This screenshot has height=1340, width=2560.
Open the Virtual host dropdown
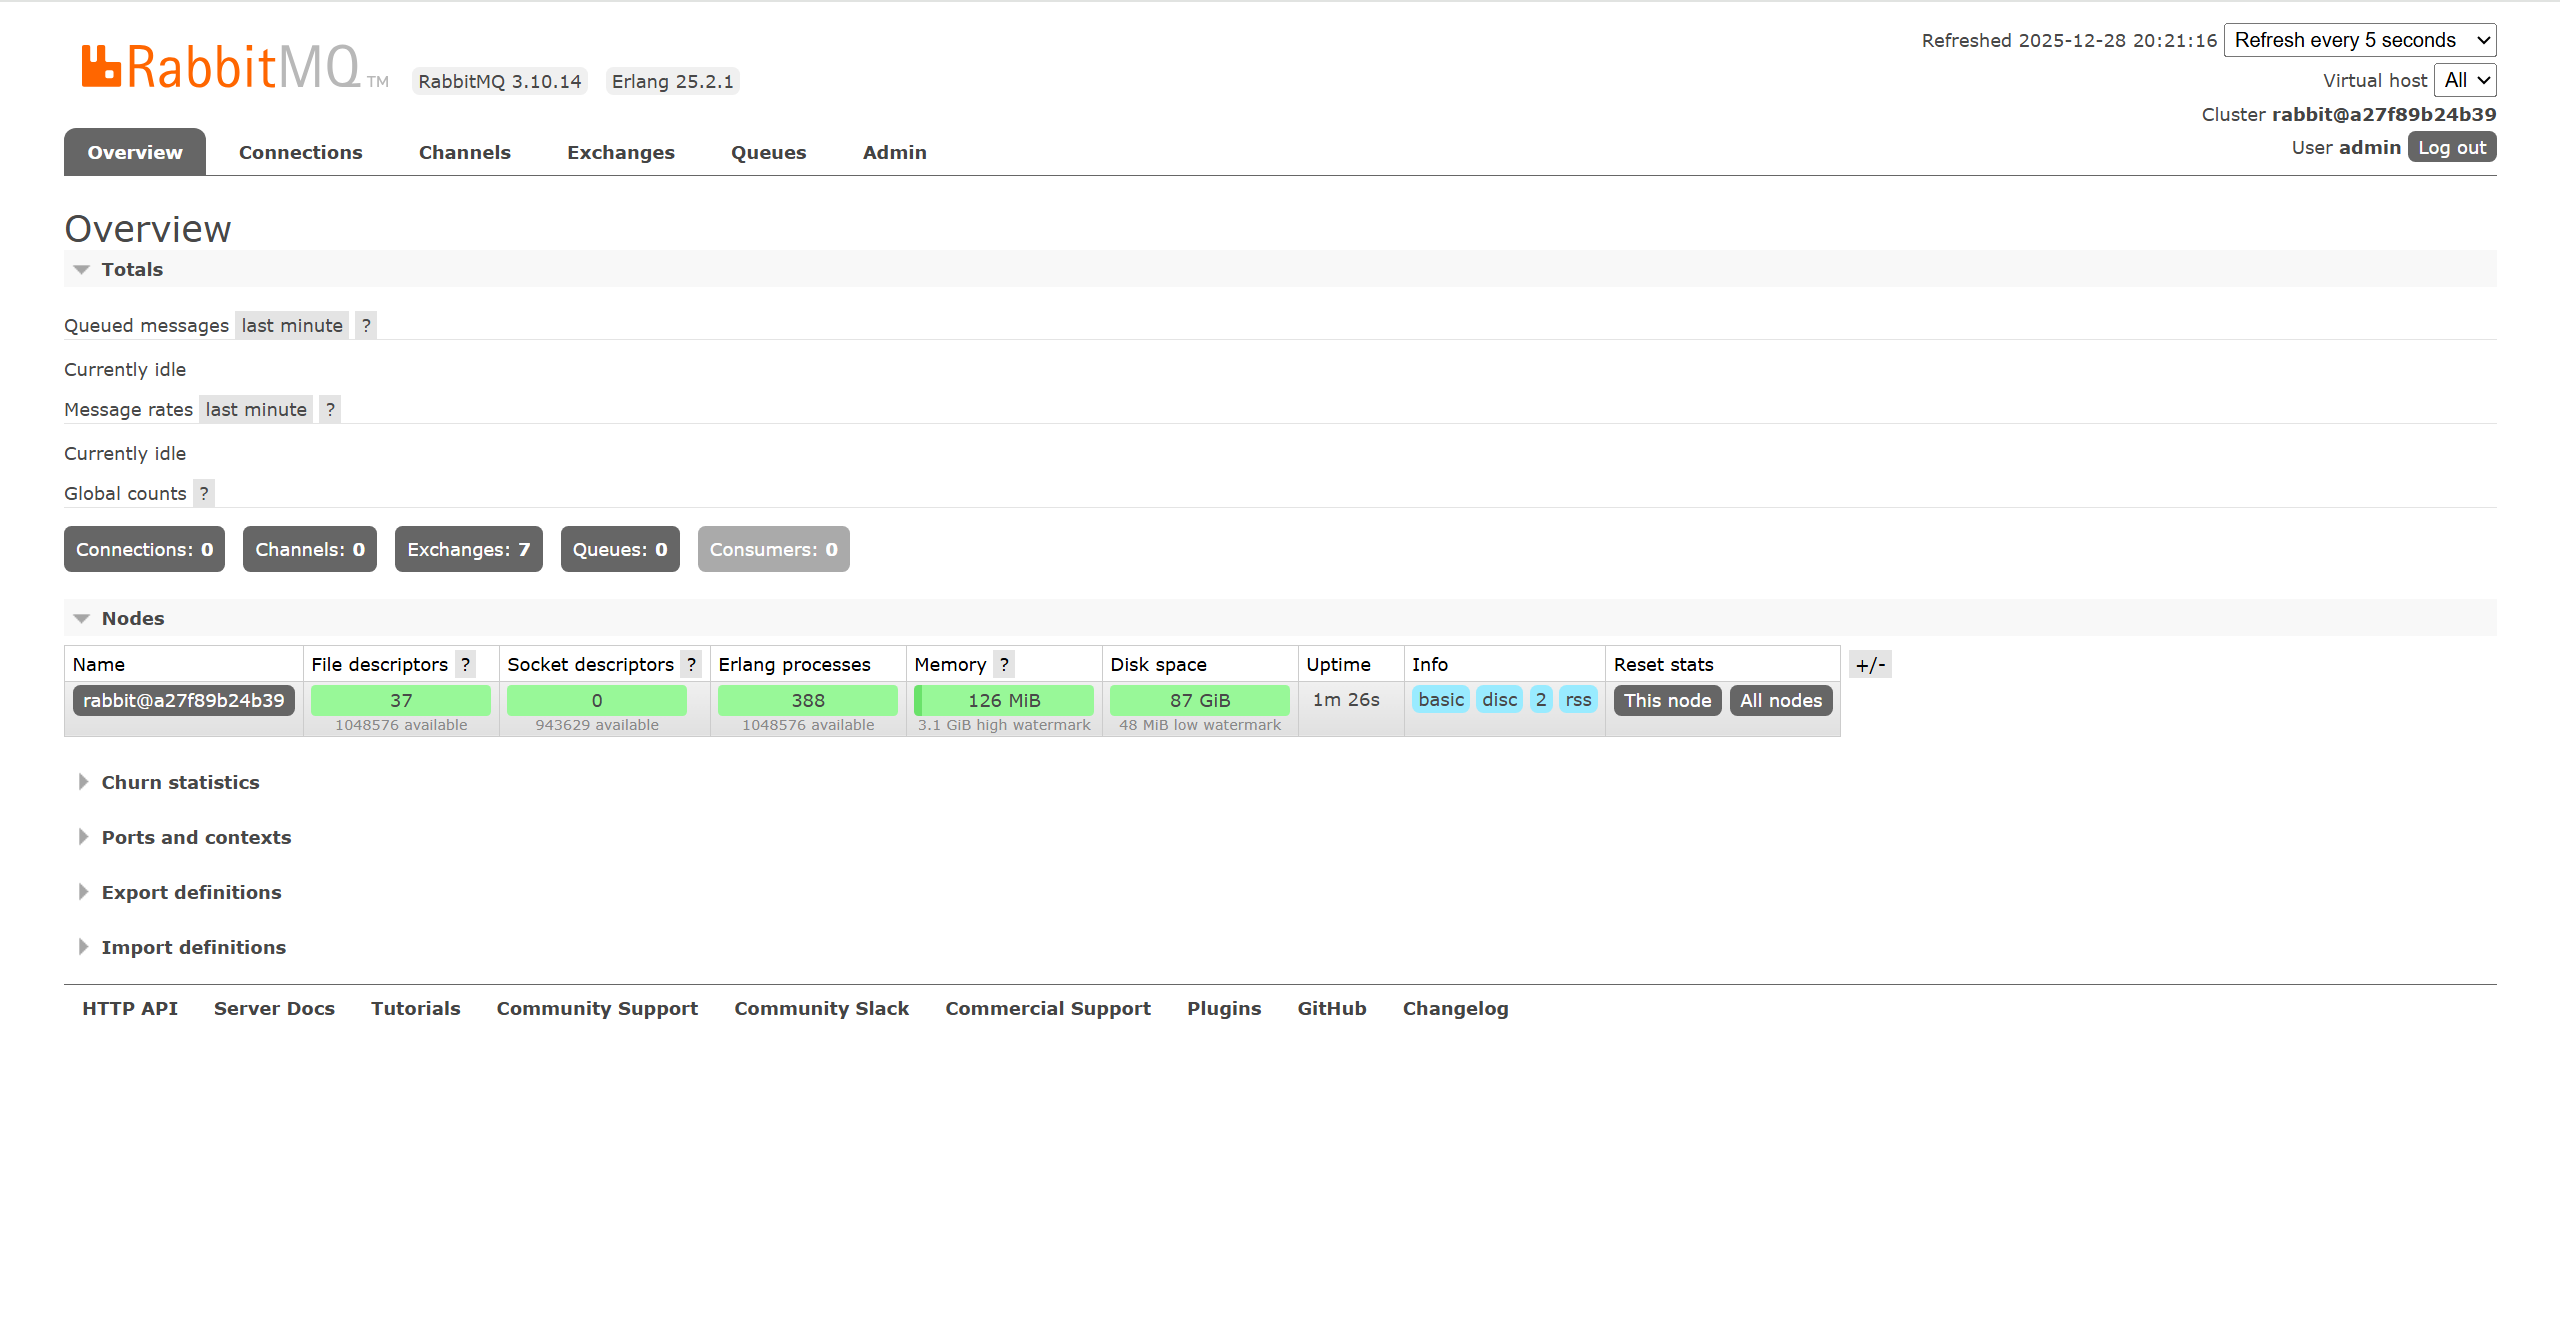click(x=2465, y=80)
